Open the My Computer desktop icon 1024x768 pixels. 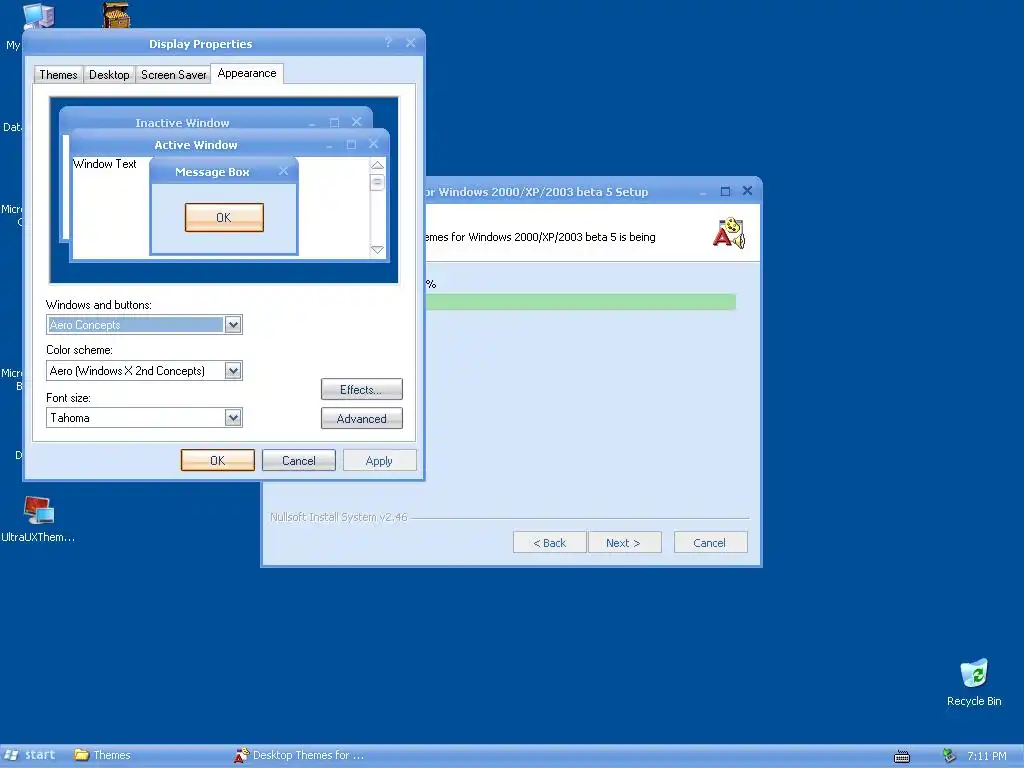[x=38, y=16]
